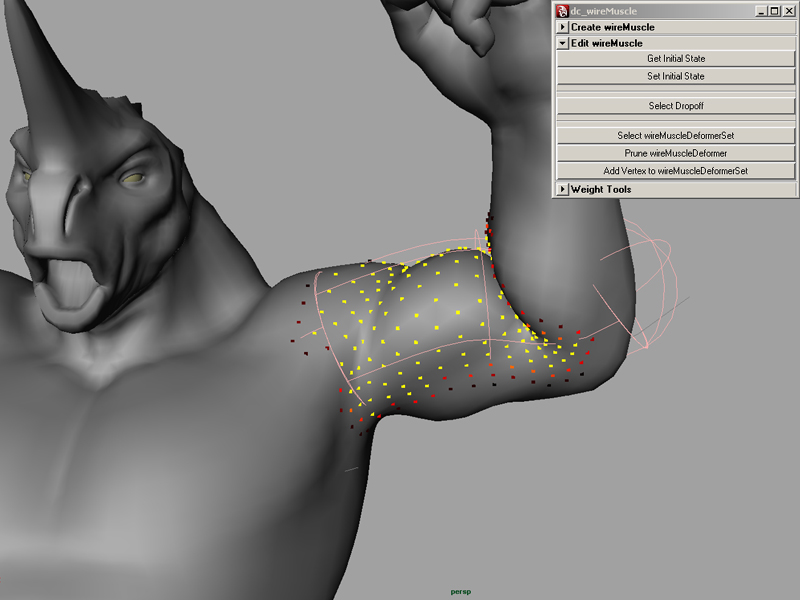Click the Set Initial State button
Image resolution: width=800 pixels, height=600 pixels.
point(676,77)
